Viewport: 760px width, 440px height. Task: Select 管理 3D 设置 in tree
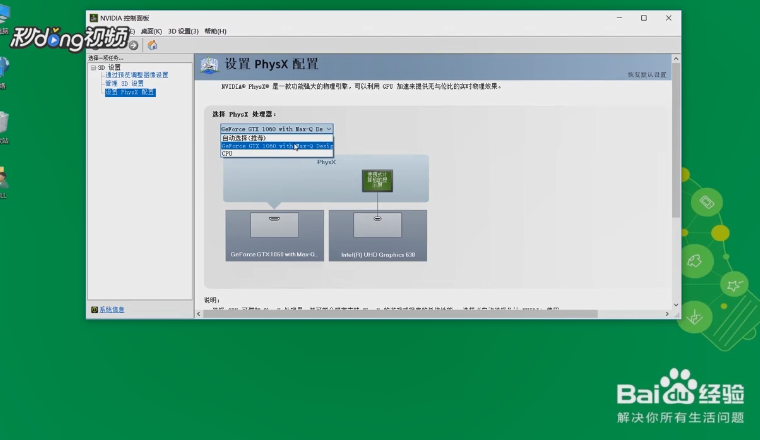[125, 83]
